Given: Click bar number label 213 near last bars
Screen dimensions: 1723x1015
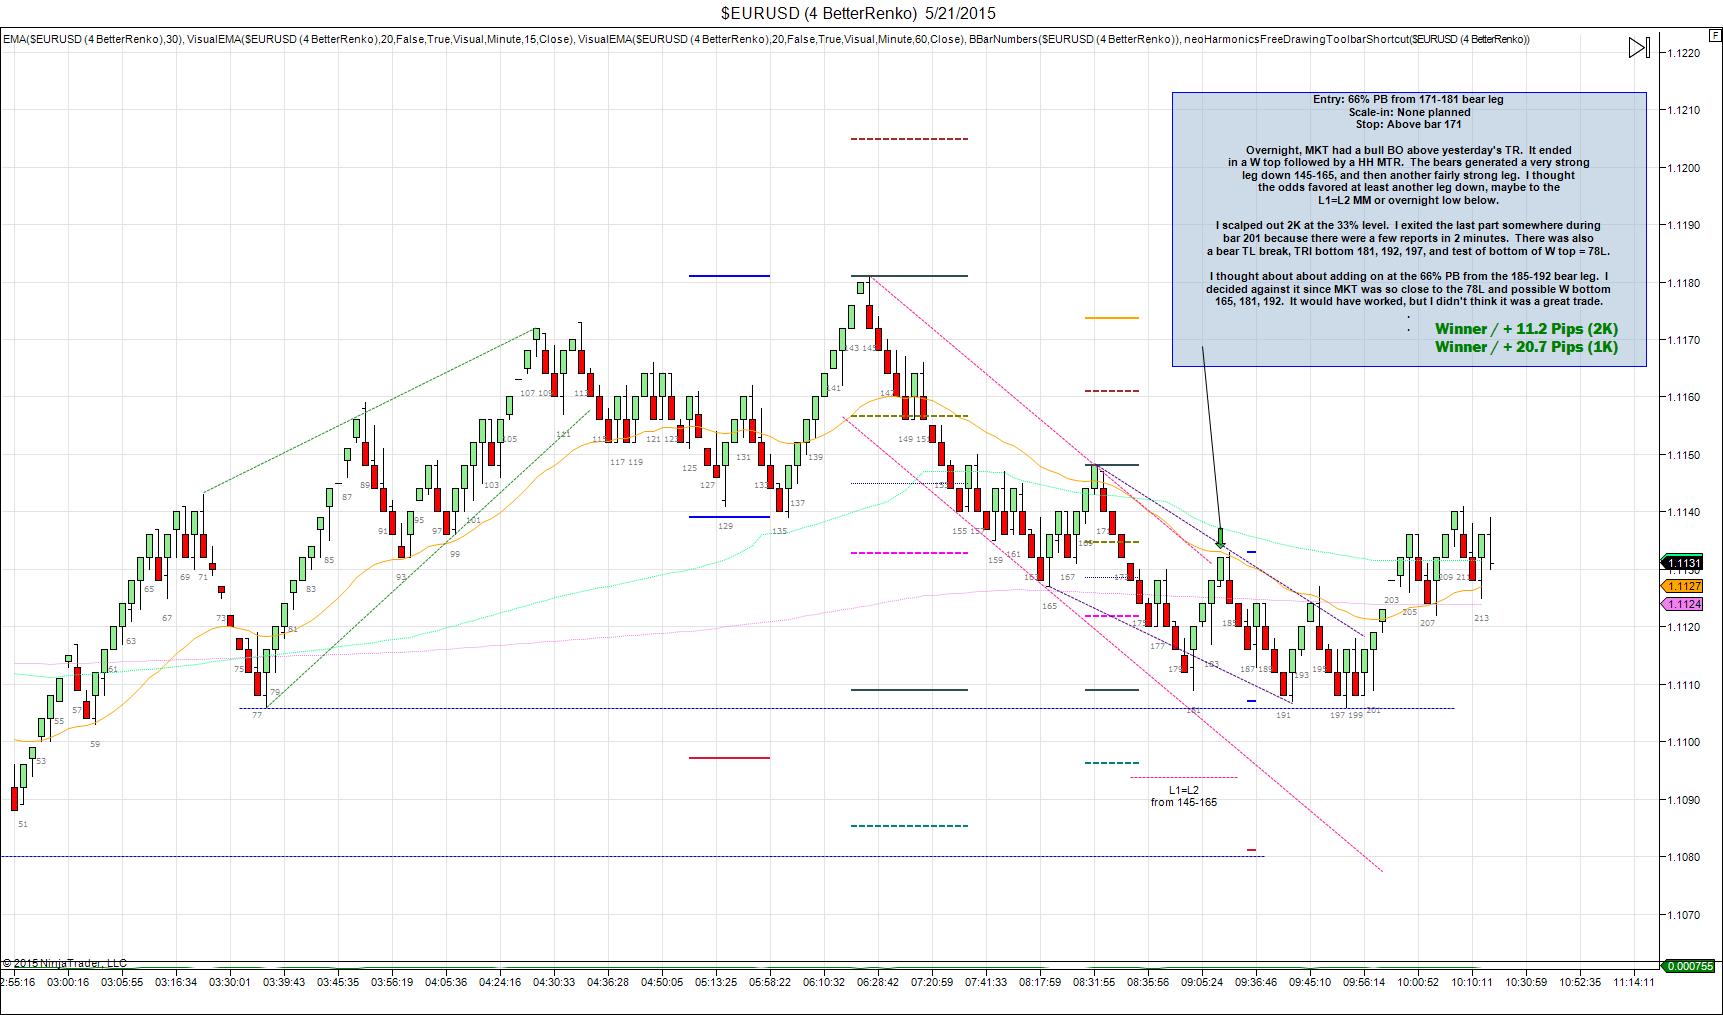Looking at the screenshot, I should coord(1481,618).
